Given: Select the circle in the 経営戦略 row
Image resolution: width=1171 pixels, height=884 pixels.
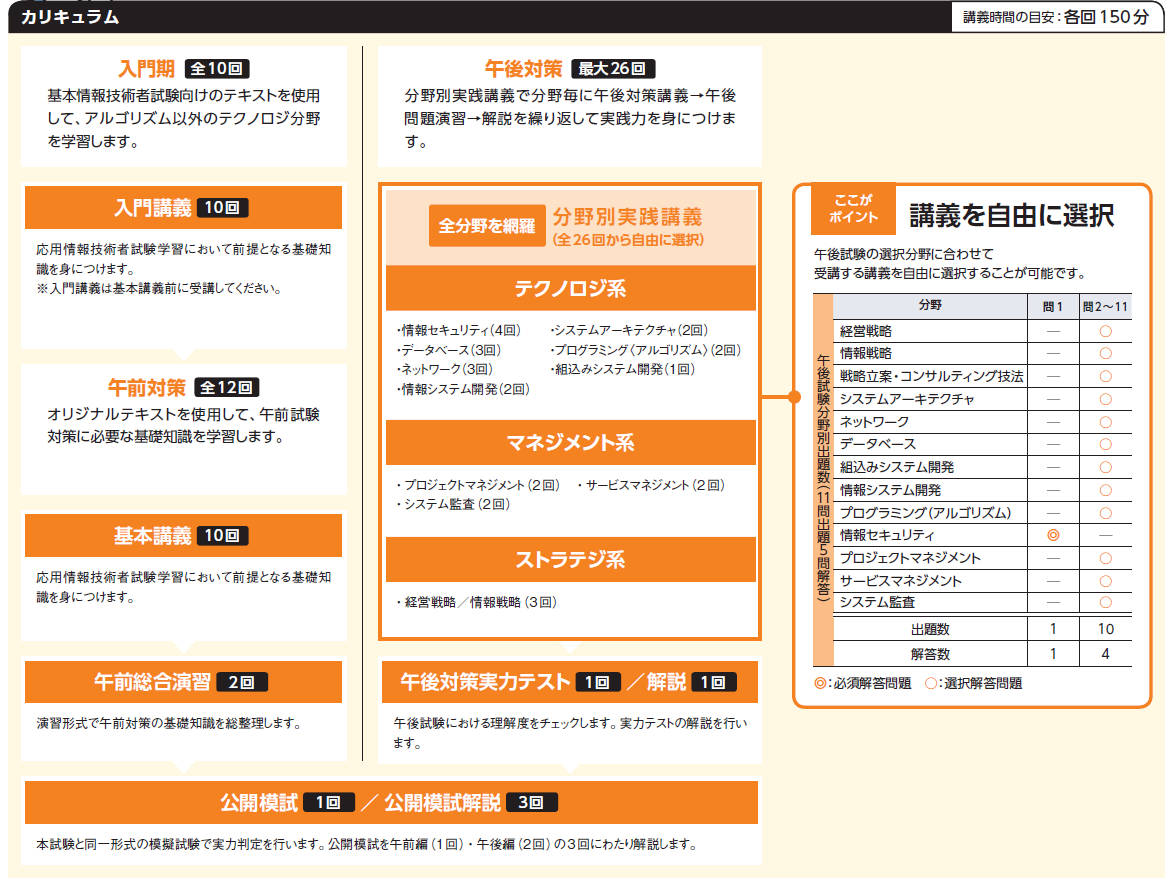Looking at the screenshot, I should [x=1105, y=331].
